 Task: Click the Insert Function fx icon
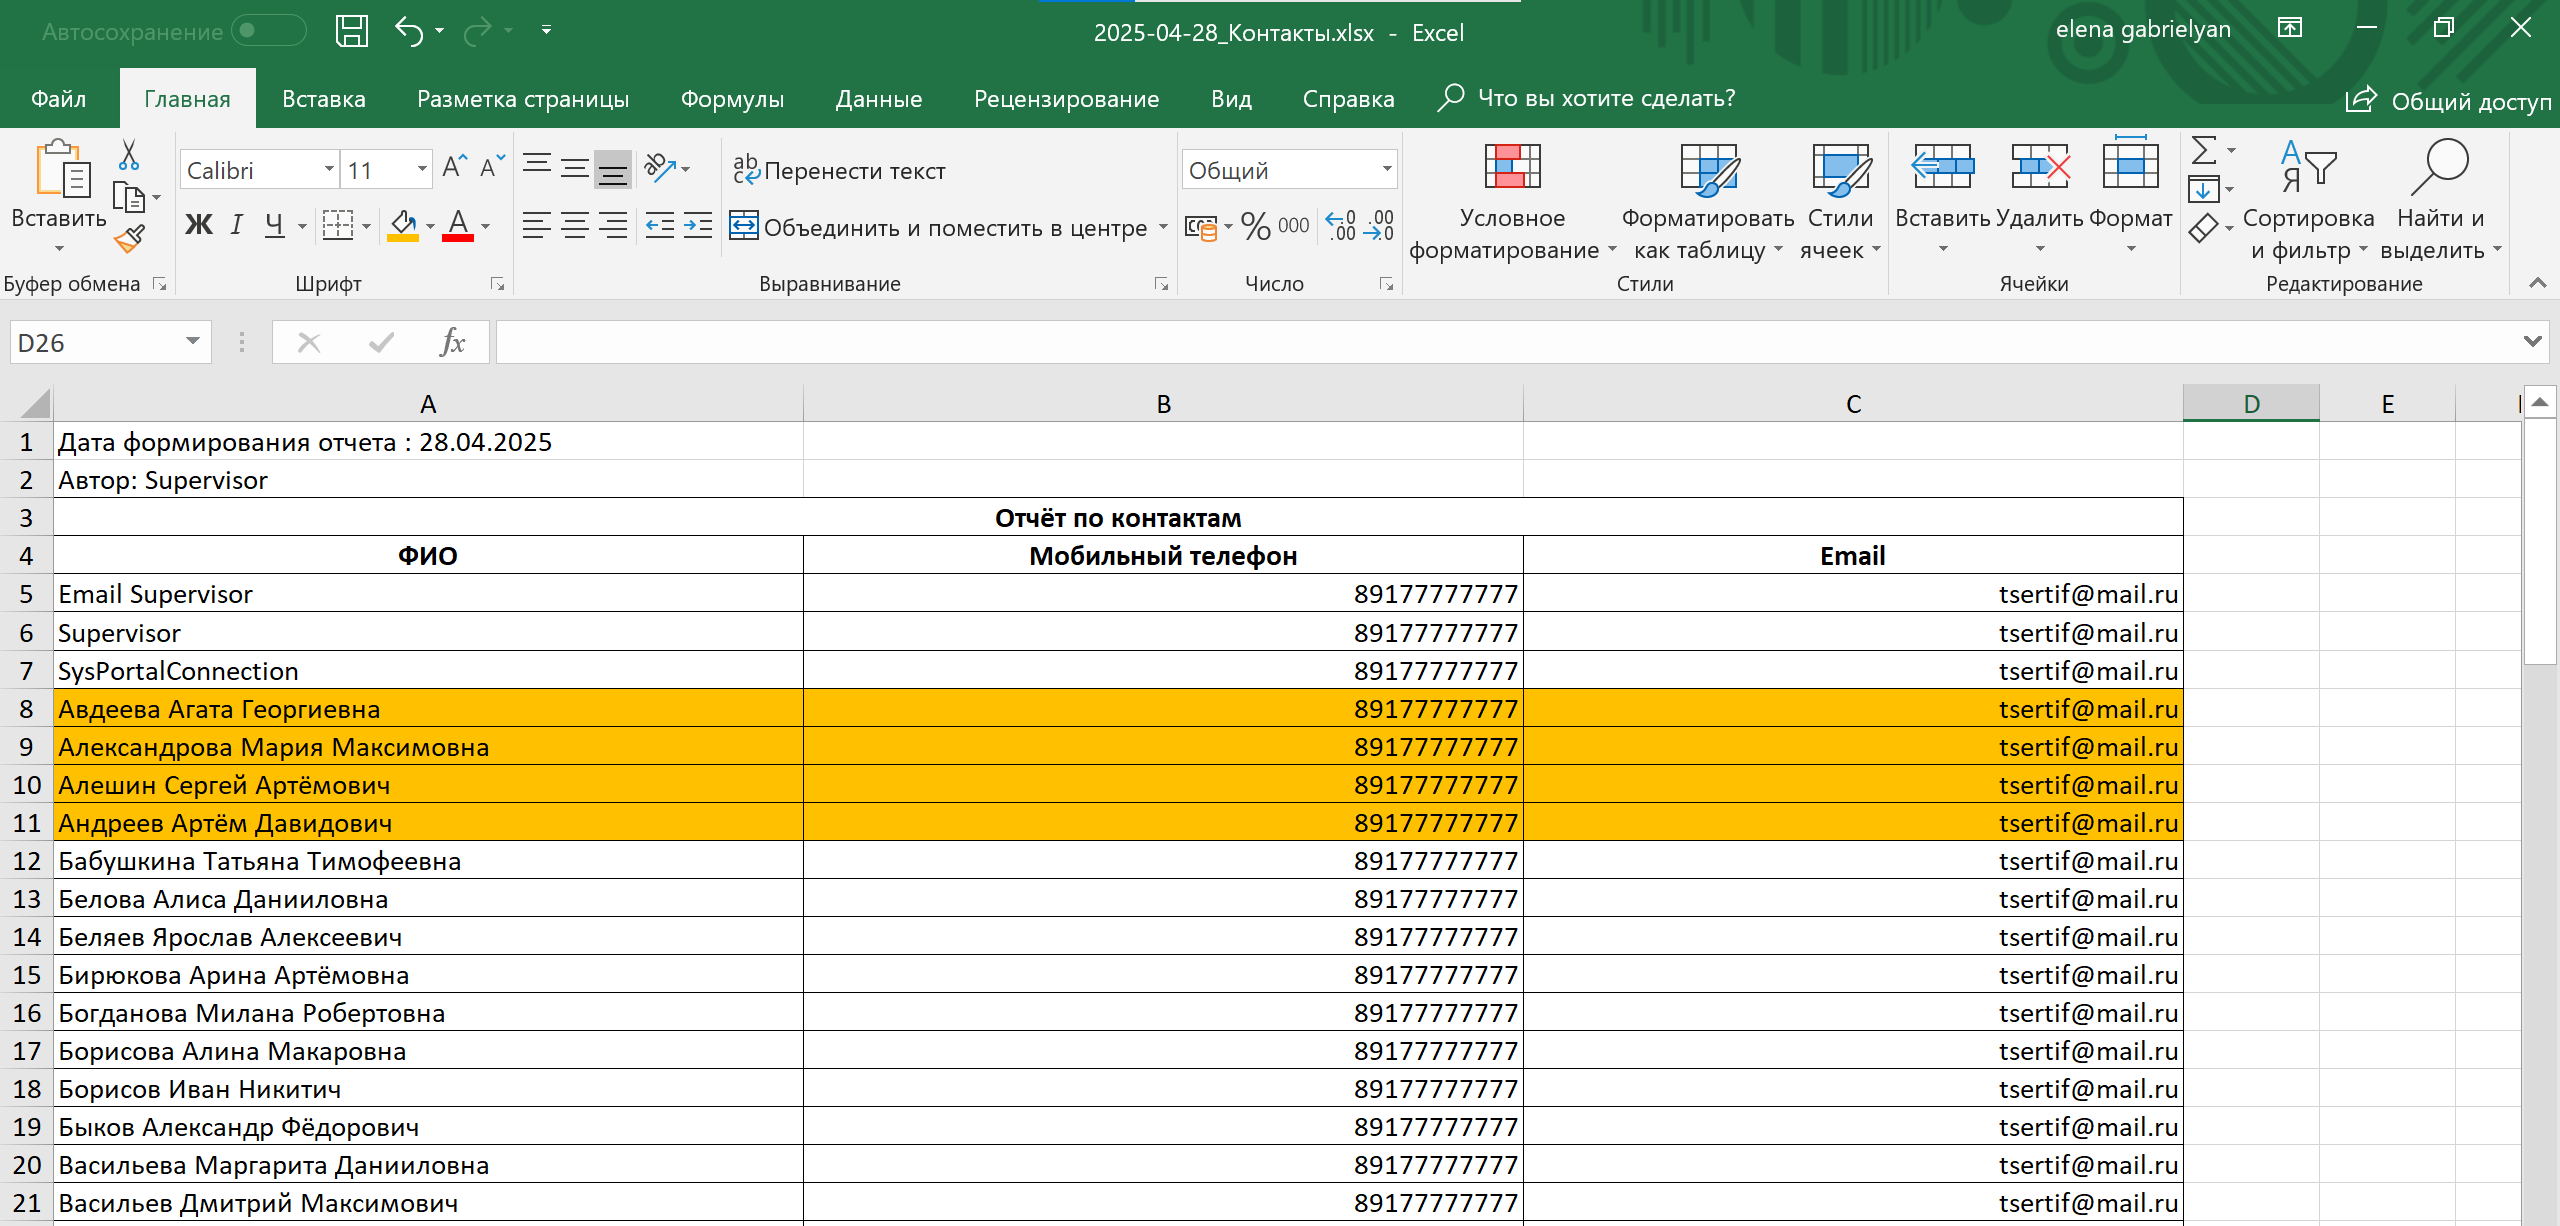tap(452, 343)
